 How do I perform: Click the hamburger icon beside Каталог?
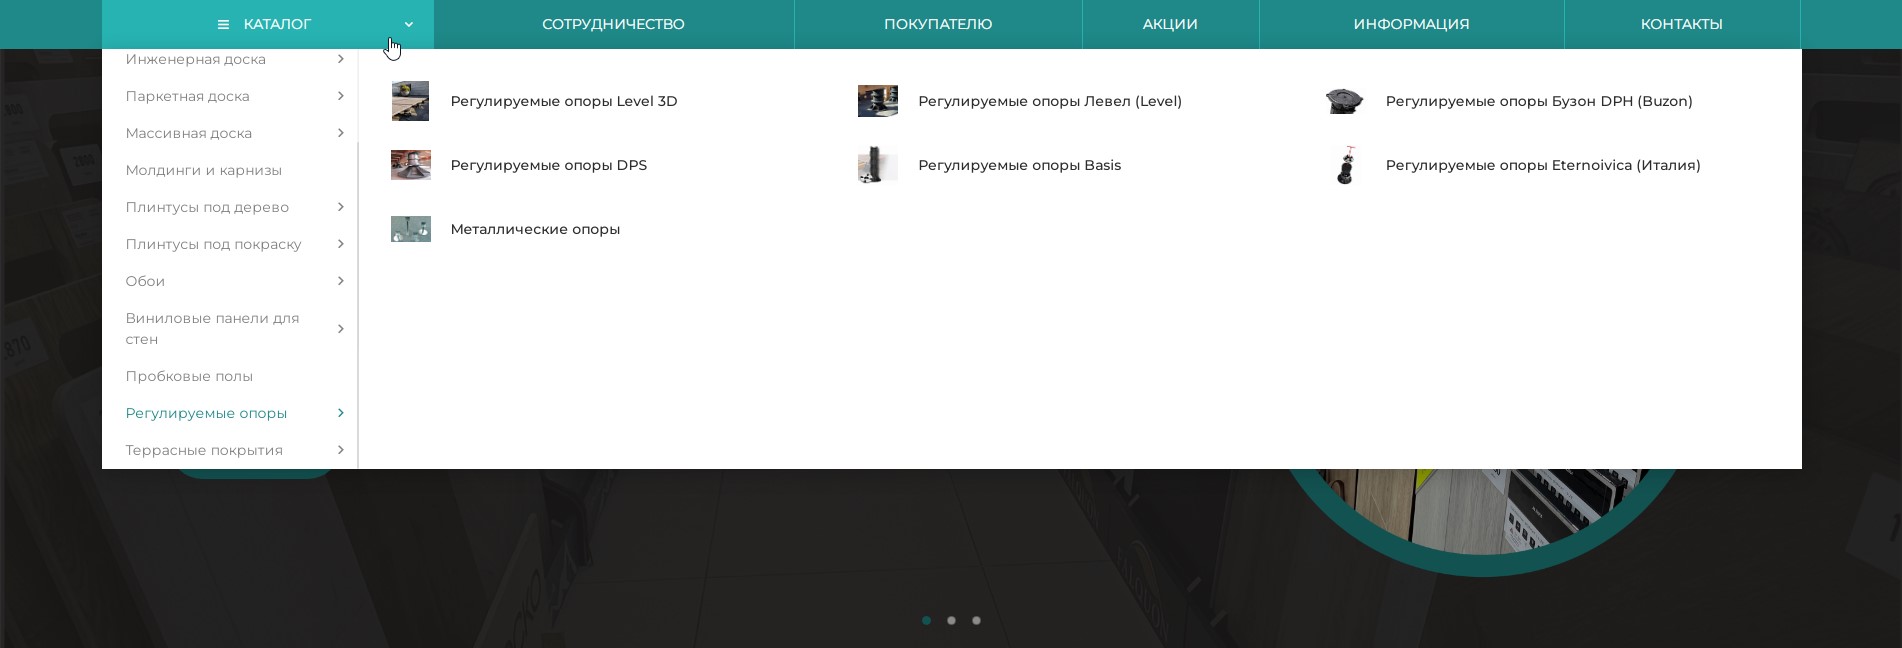pyautogui.click(x=223, y=25)
